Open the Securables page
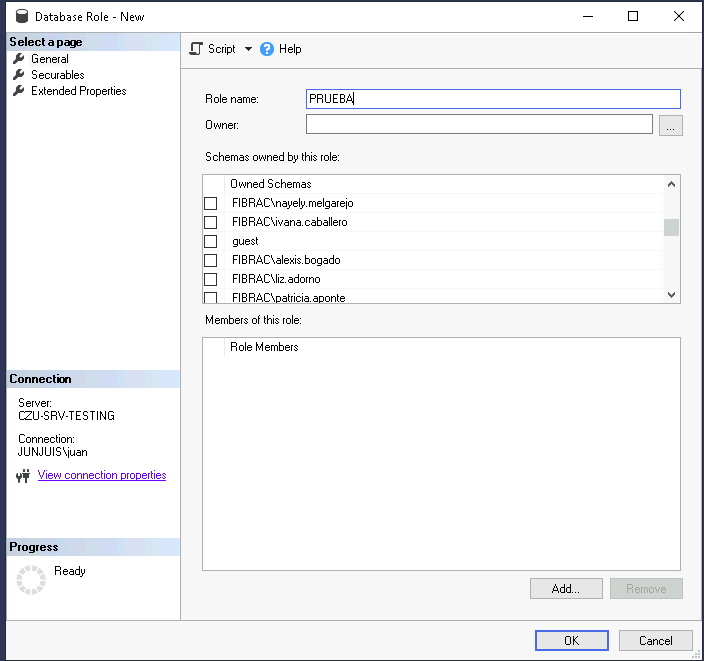Image resolution: width=704 pixels, height=661 pixels. pyautogui.click(x=57, y=75)
